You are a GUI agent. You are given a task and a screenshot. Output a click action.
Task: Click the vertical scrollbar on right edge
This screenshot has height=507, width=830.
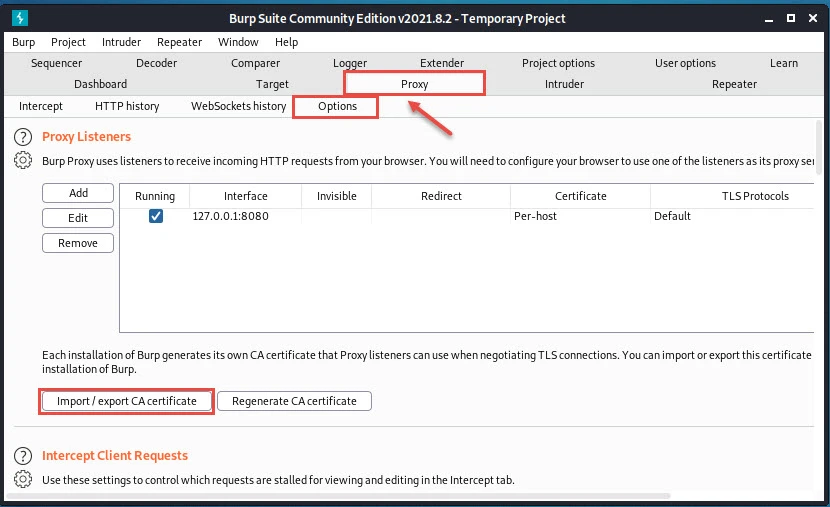click(819, 148)
